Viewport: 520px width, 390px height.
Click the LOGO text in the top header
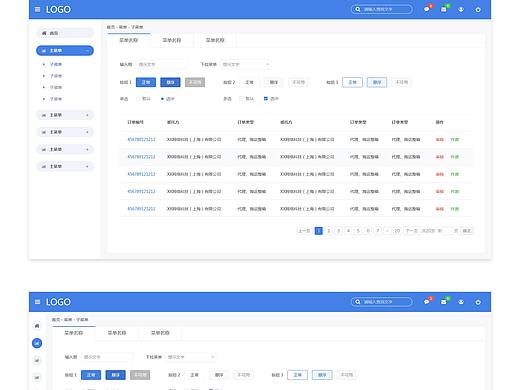58,9
